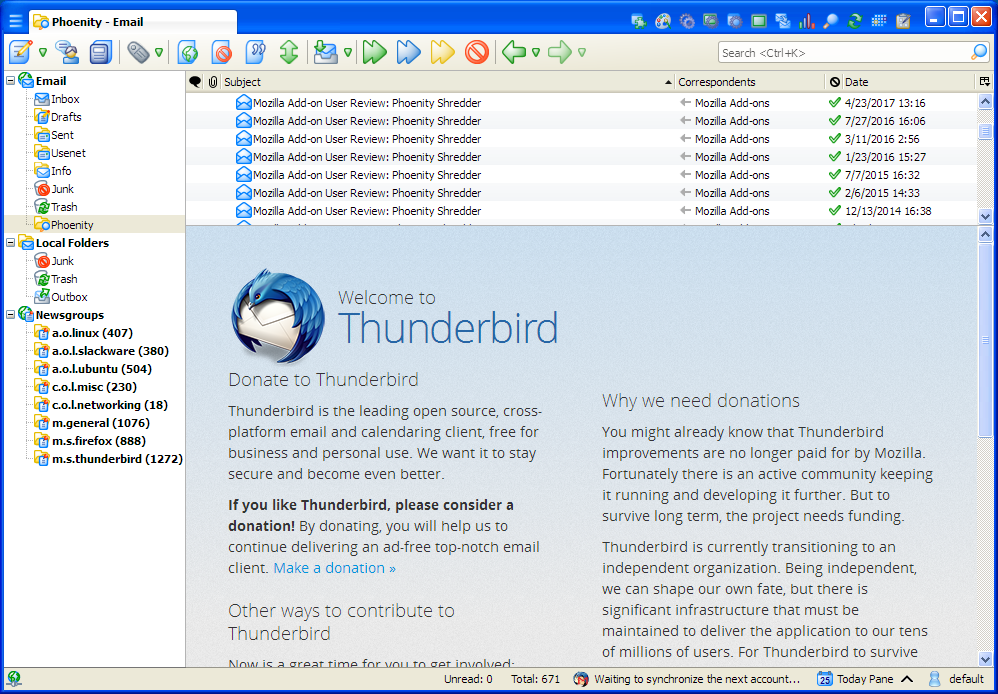Click the double envelopes icon in title bar
998x694 pixels.
click(x=783, y=22)
